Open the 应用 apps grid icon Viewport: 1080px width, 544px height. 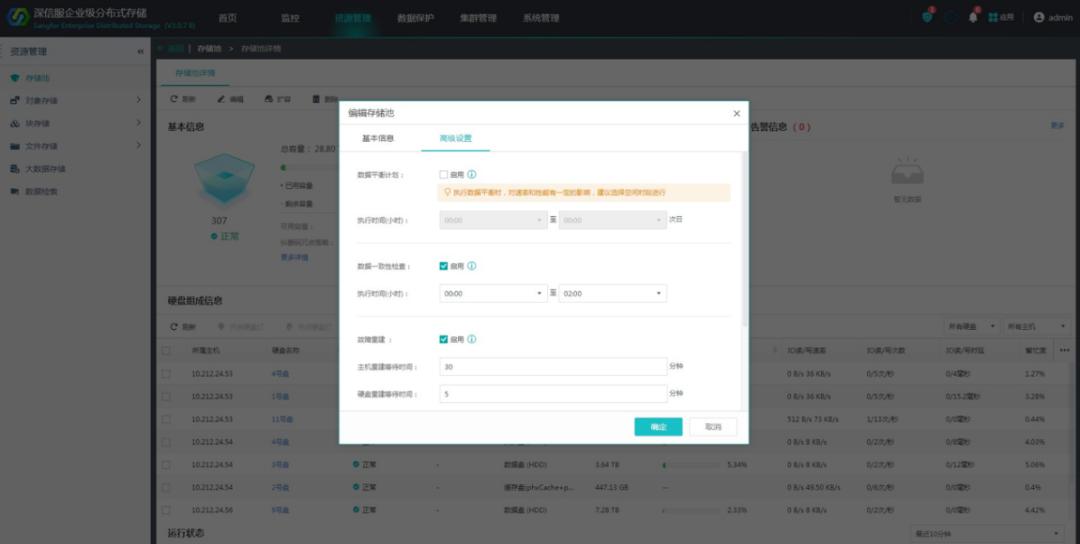993,17
